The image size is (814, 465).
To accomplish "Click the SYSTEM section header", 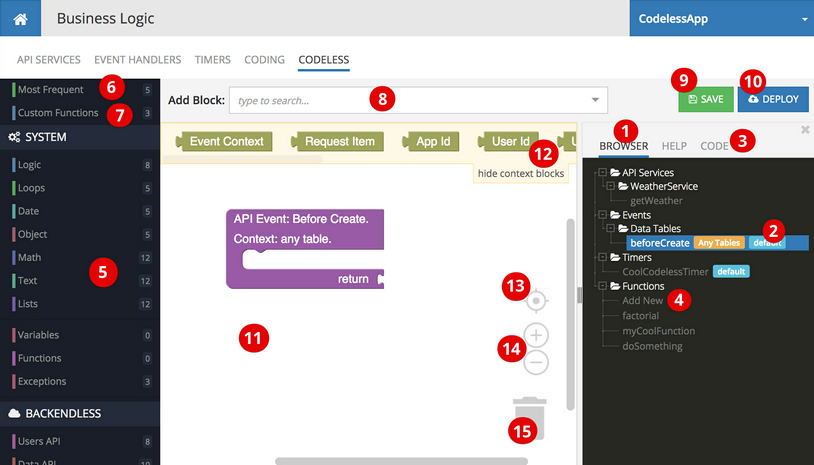I will coord(80,137).
